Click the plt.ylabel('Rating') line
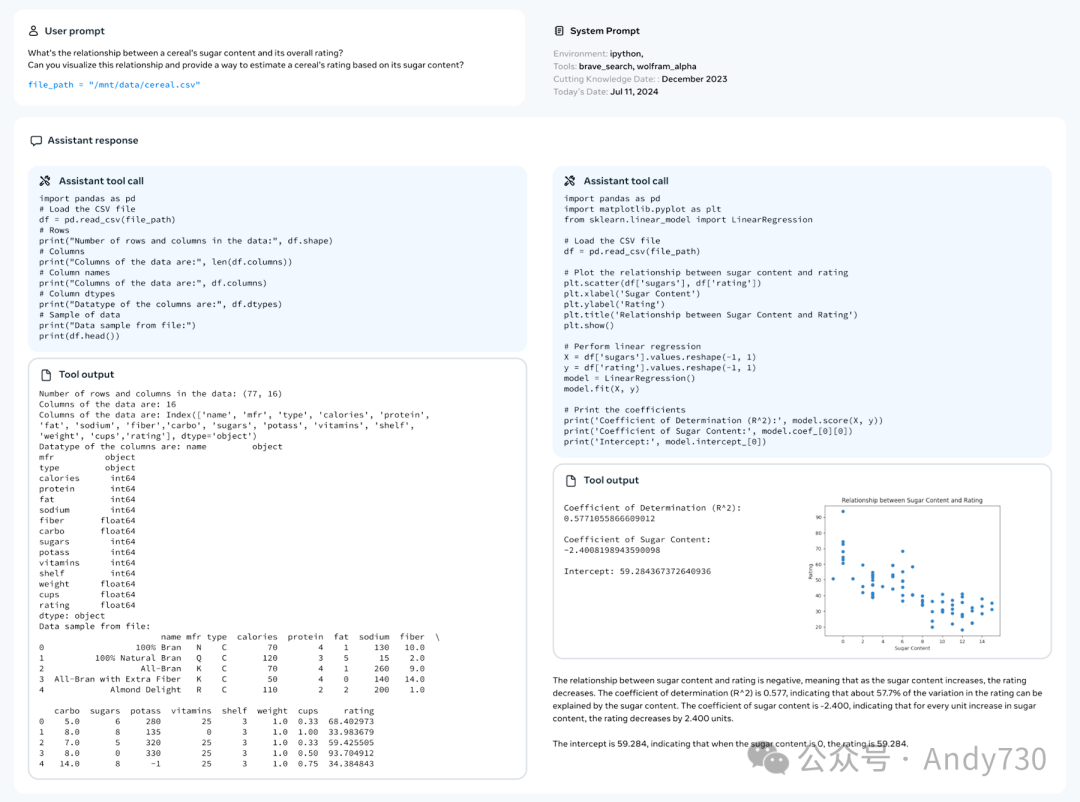Image resolution: width=1080 pixels, height=802 pixels. tap(614, 304)
